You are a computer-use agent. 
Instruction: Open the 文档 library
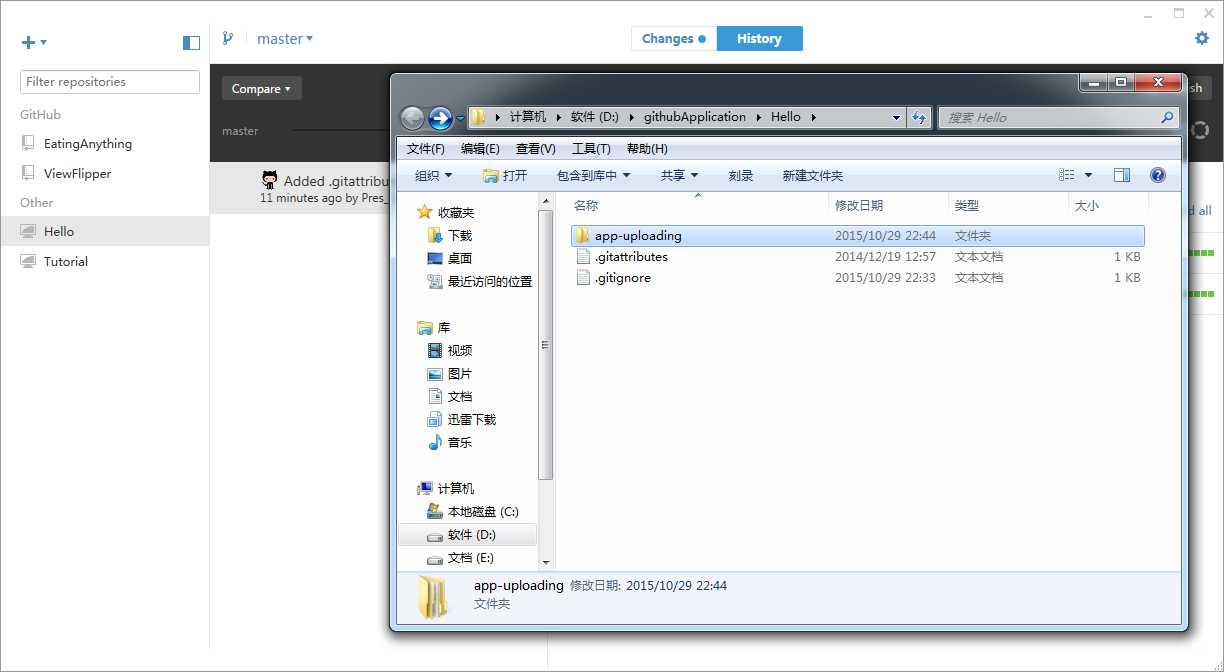(450, 396)
